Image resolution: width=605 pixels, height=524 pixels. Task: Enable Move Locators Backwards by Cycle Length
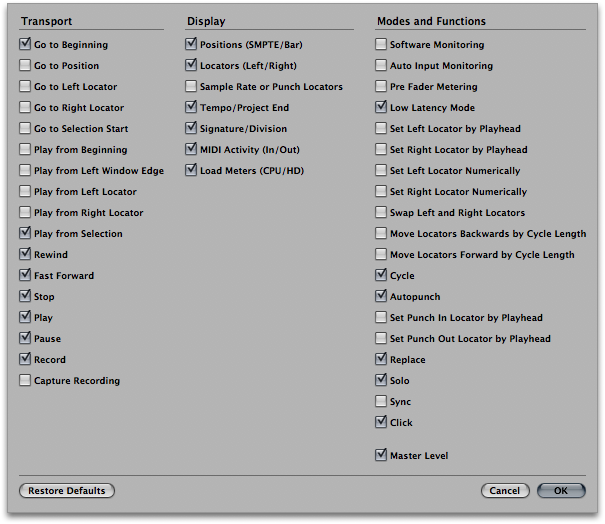coord(381,233)
